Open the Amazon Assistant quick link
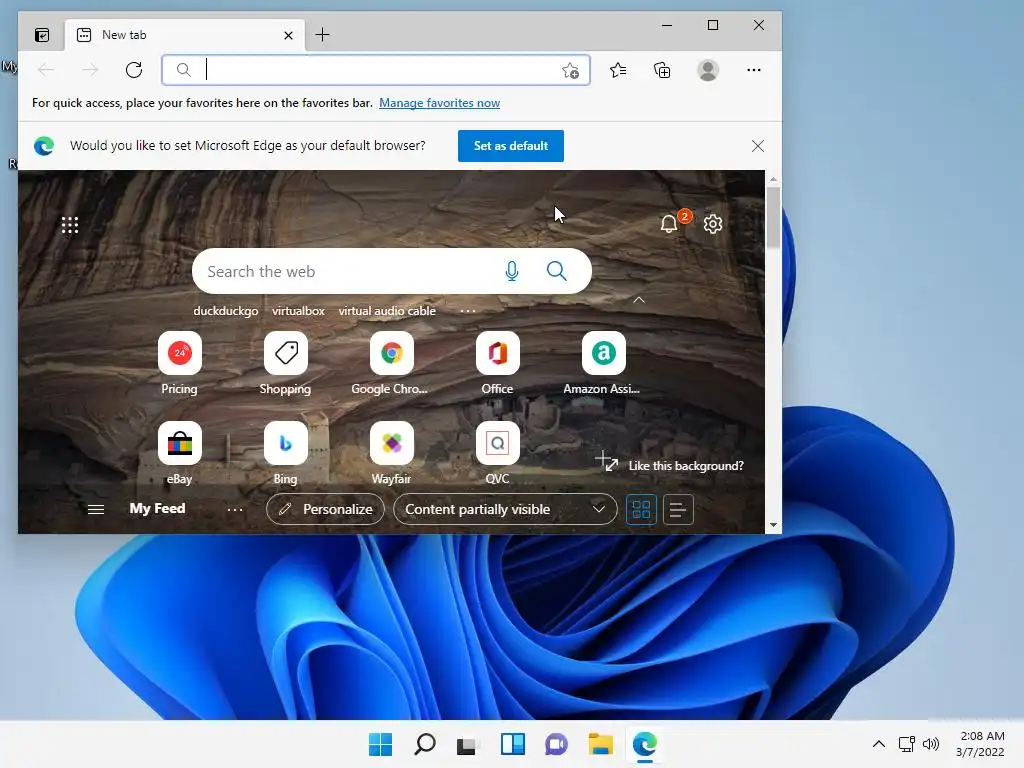The image size is (1024, 768). pyautogui.click(x=603, y=363)
